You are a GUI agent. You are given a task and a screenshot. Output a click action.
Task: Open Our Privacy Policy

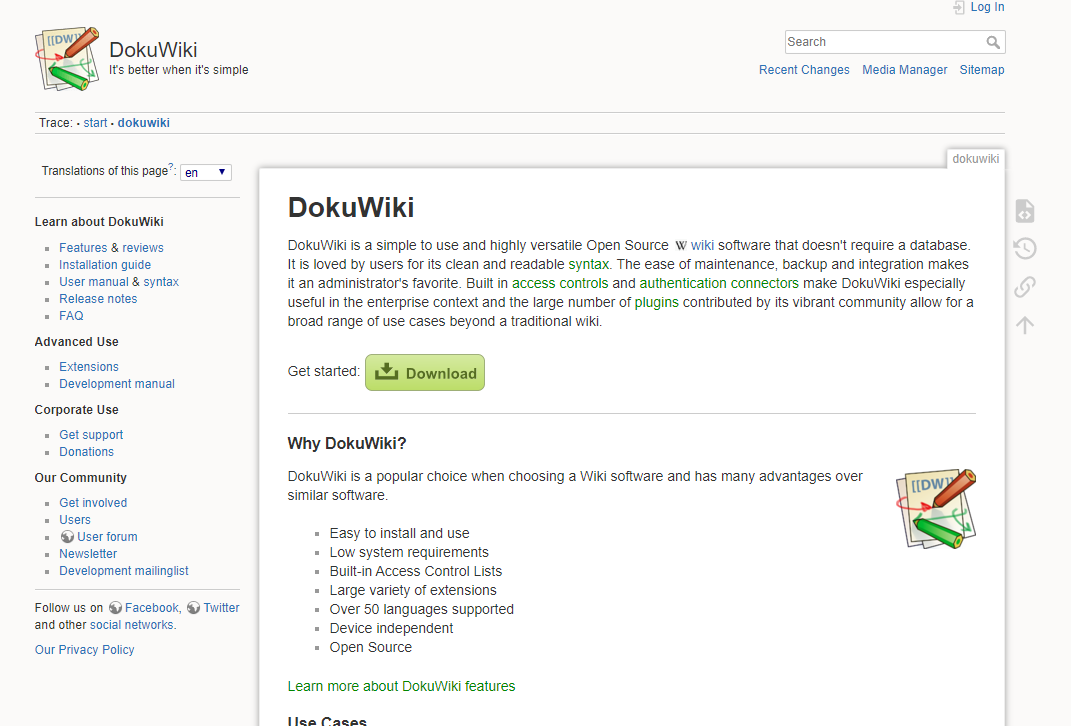(85, 650)
